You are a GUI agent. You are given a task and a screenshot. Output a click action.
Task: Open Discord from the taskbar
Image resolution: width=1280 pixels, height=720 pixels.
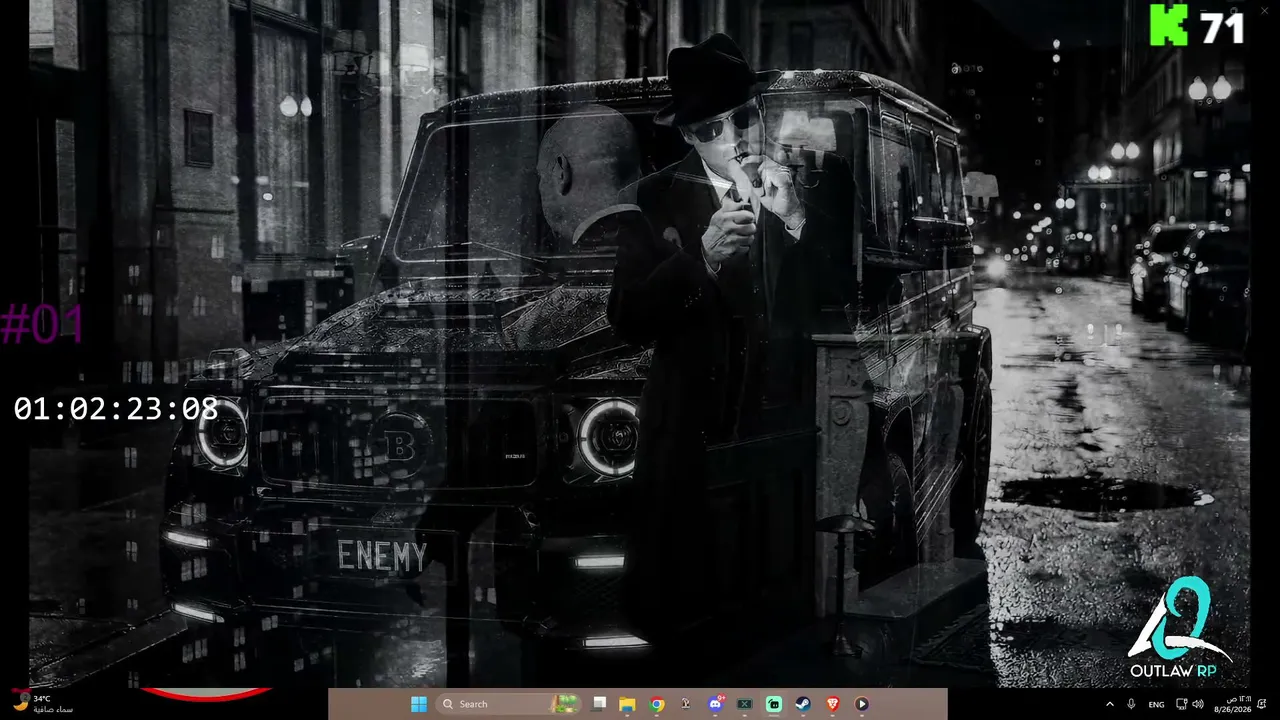tap(716, 704)
